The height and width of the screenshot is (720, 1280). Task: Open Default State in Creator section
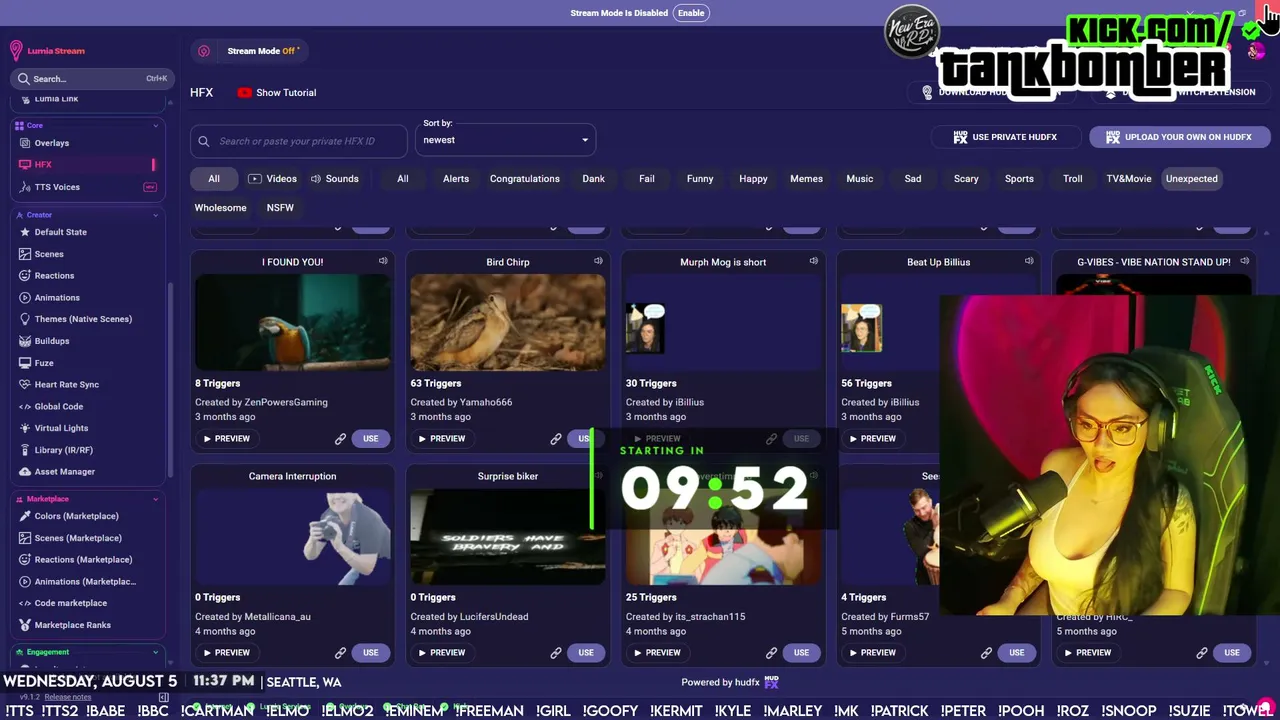point(60,232)
